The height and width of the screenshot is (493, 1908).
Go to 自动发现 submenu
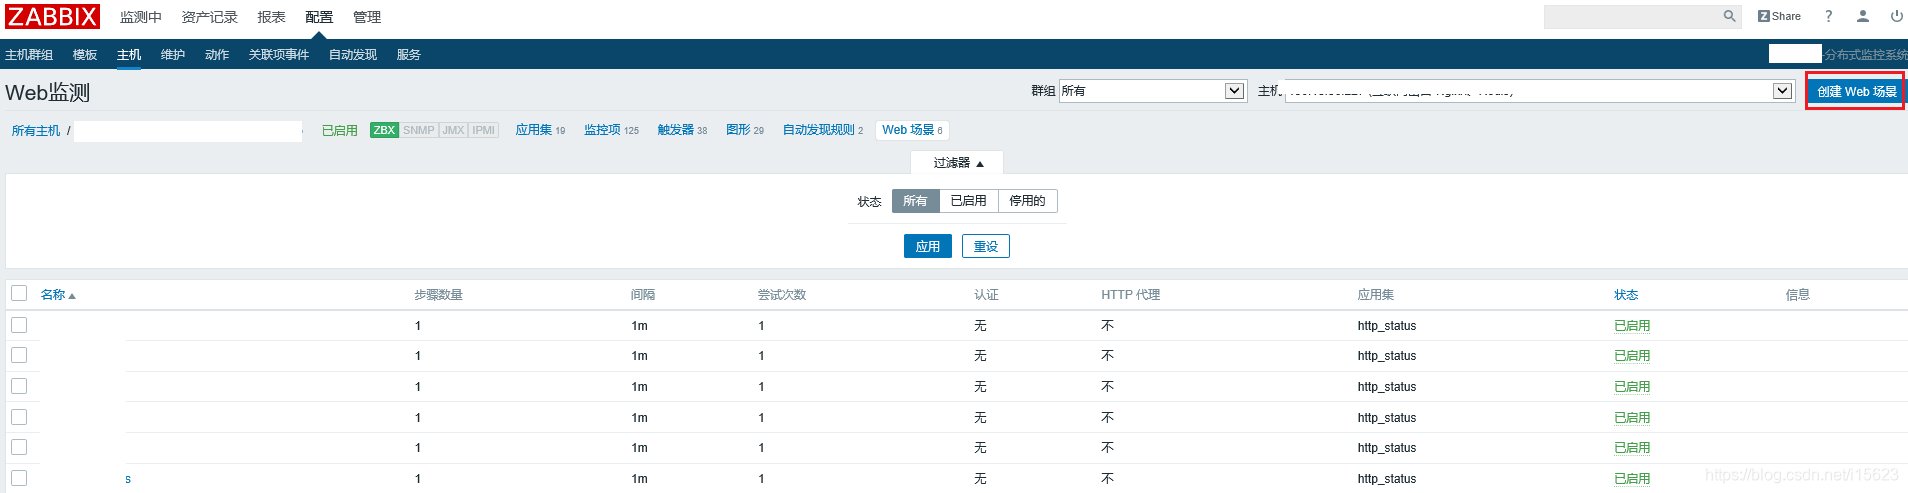click(x=353, y=55)
